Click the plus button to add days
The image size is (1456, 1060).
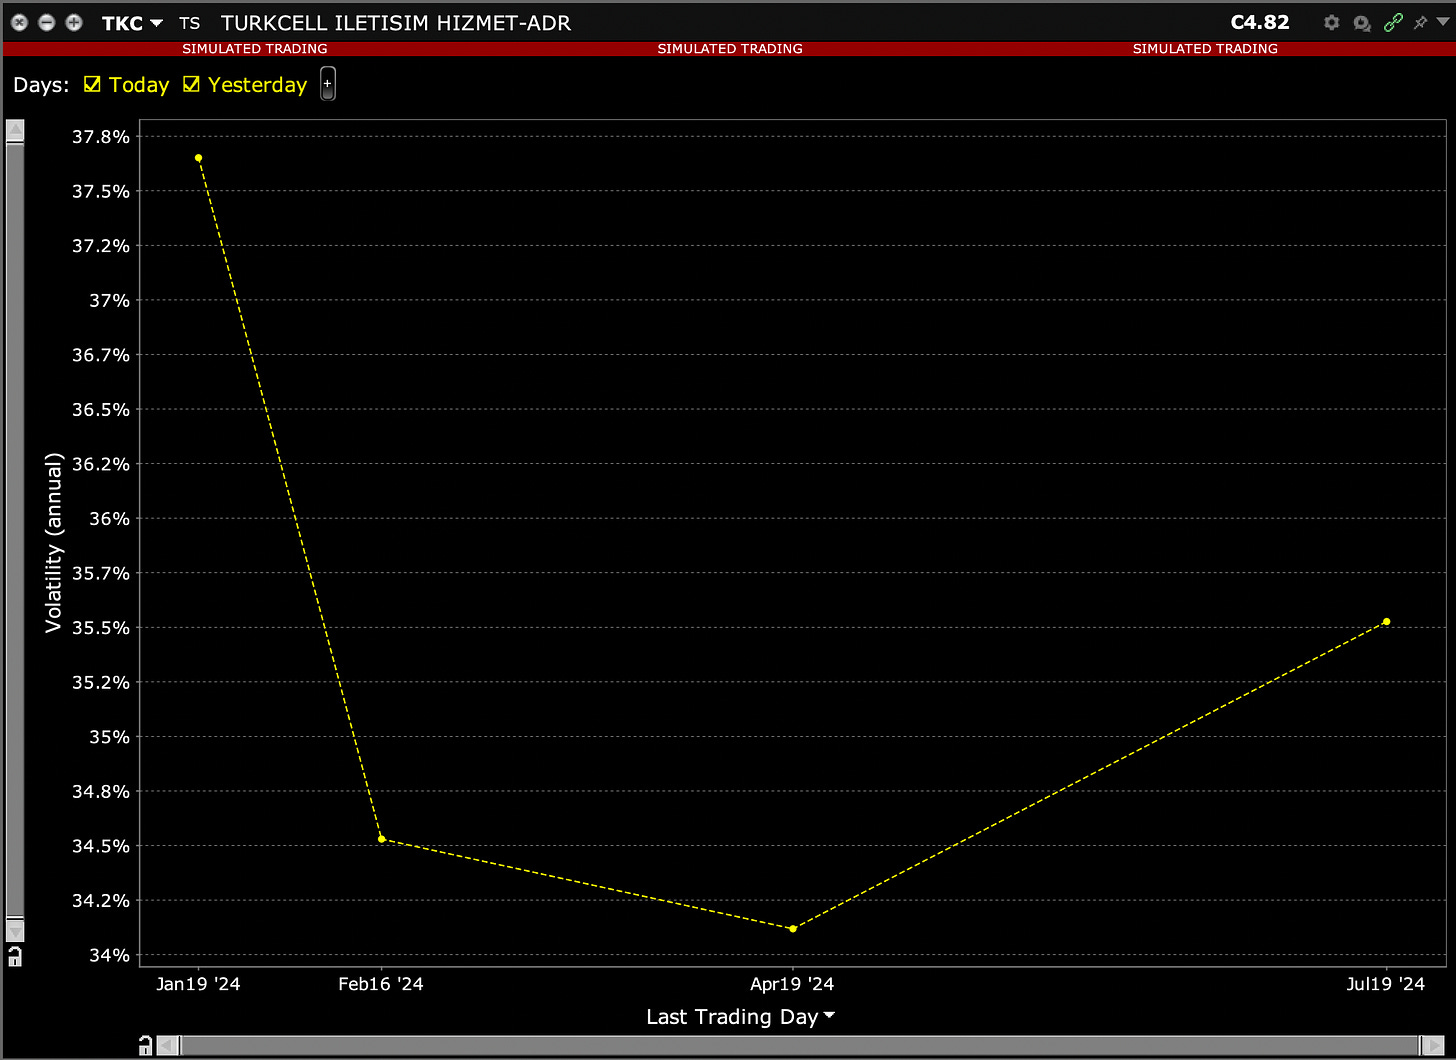327,85
